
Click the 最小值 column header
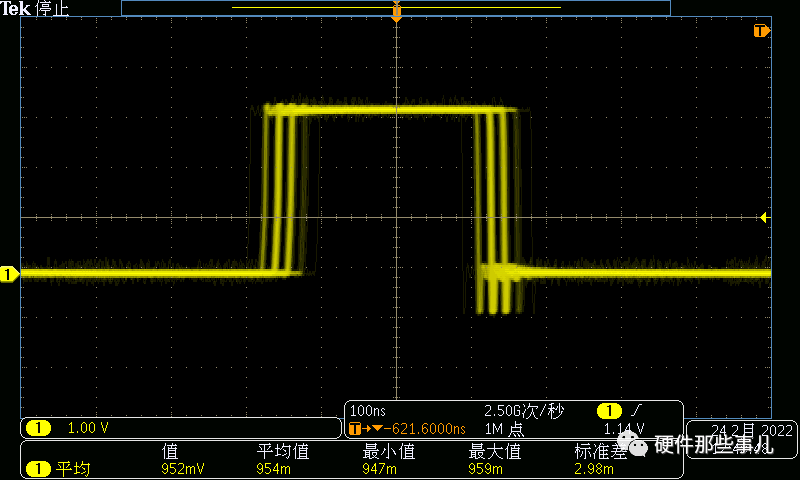click(388, 451)
